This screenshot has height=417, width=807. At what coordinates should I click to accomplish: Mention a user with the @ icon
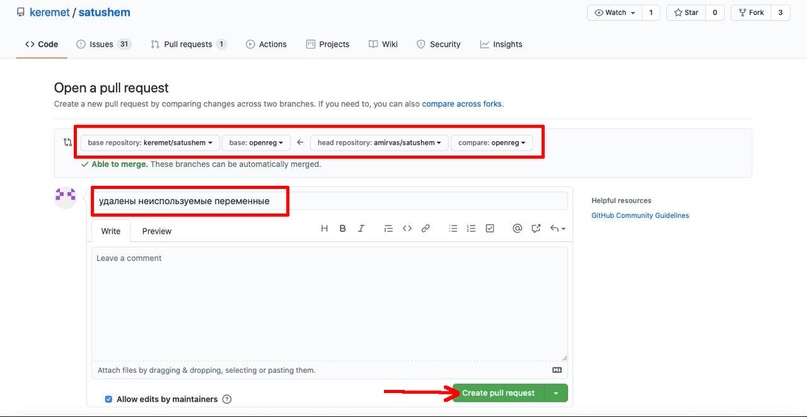click(517, 229)
